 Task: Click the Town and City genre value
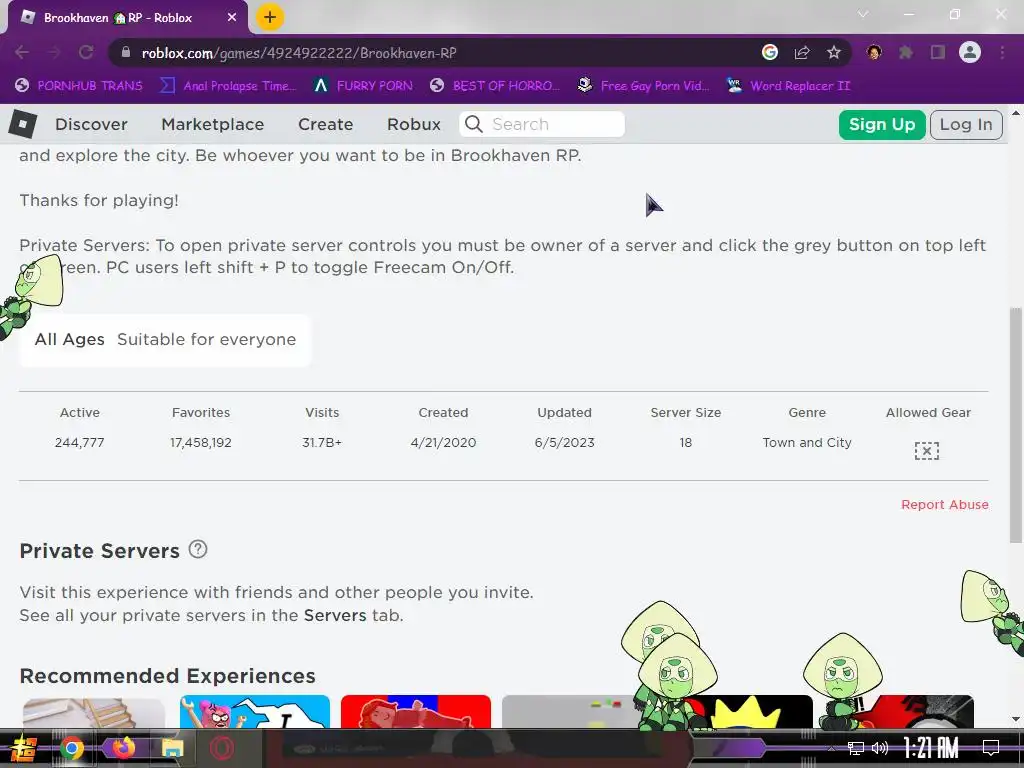click(x=807, y=443)
